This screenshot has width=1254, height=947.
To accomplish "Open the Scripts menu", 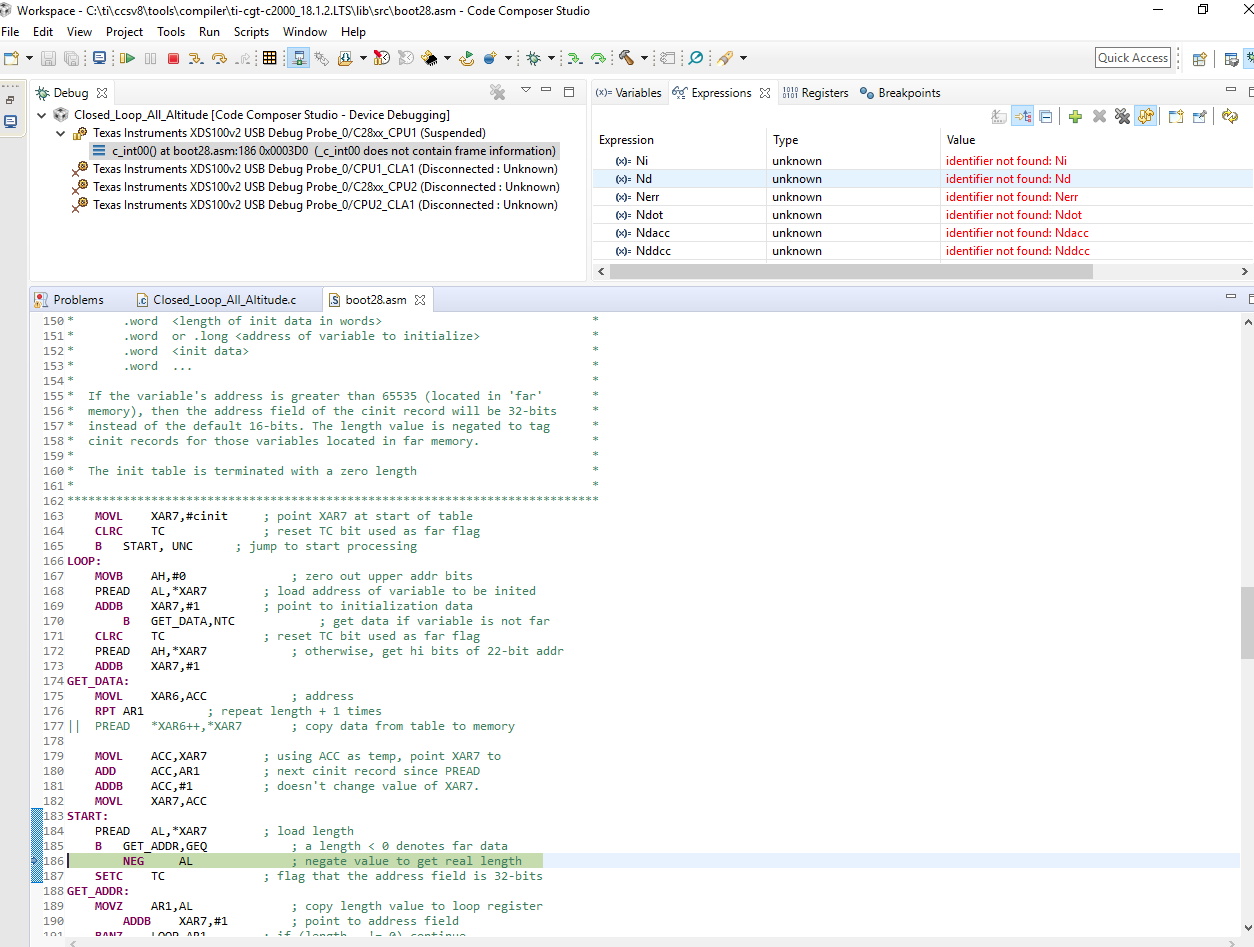I will pos(251,32).
